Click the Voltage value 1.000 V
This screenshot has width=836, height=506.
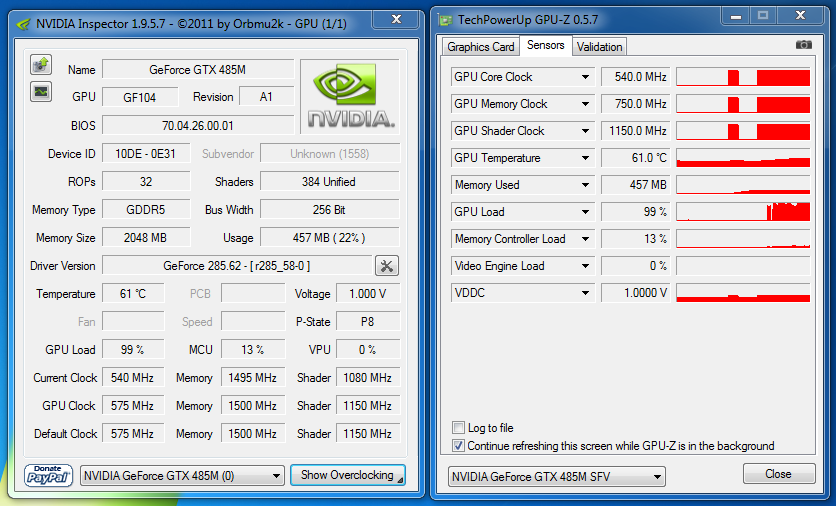point(368,293)
